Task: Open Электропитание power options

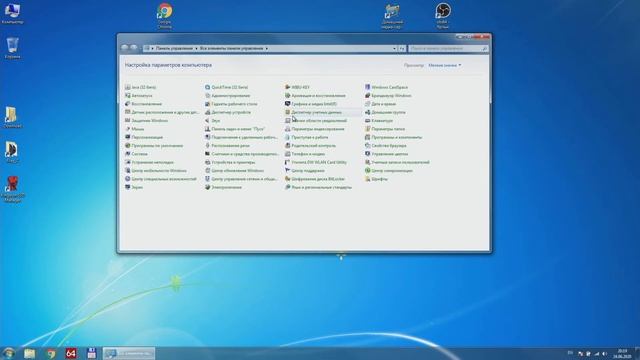Action: 223,187
